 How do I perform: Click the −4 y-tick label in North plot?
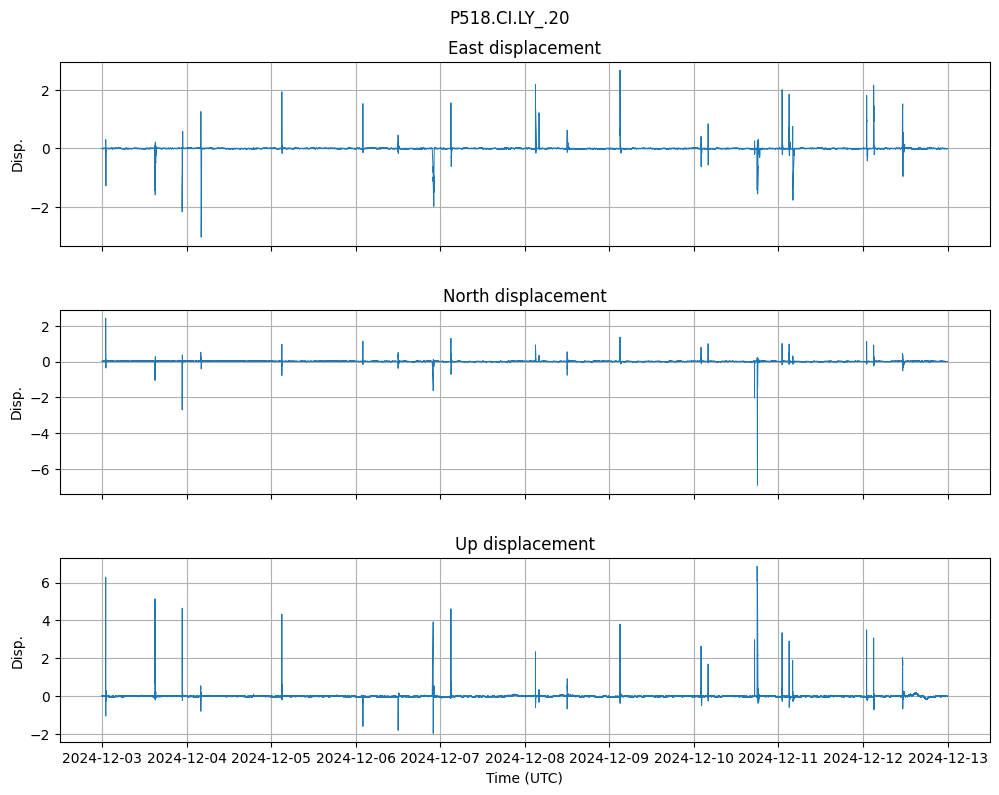coord(43,433)
